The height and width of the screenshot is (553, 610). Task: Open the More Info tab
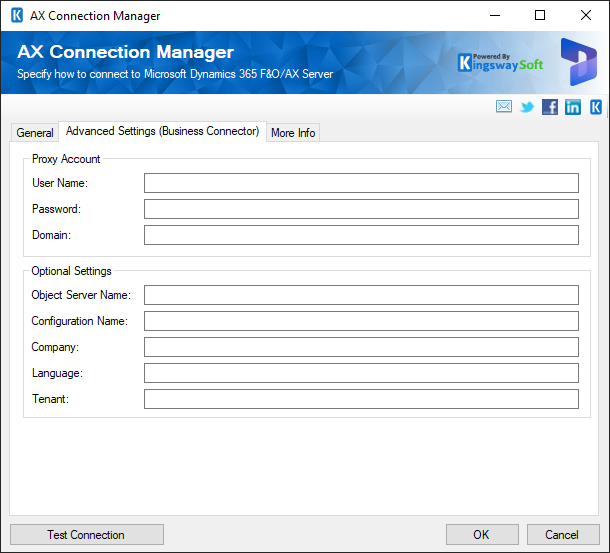(293, 133)
